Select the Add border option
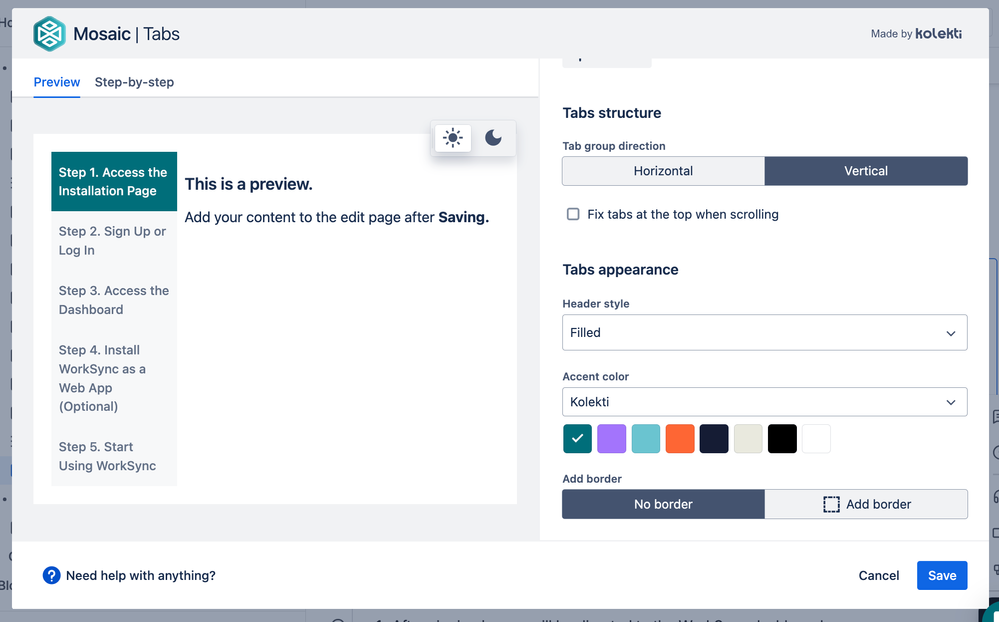Screen dimensions: 999x622 [x=865, y=504]
